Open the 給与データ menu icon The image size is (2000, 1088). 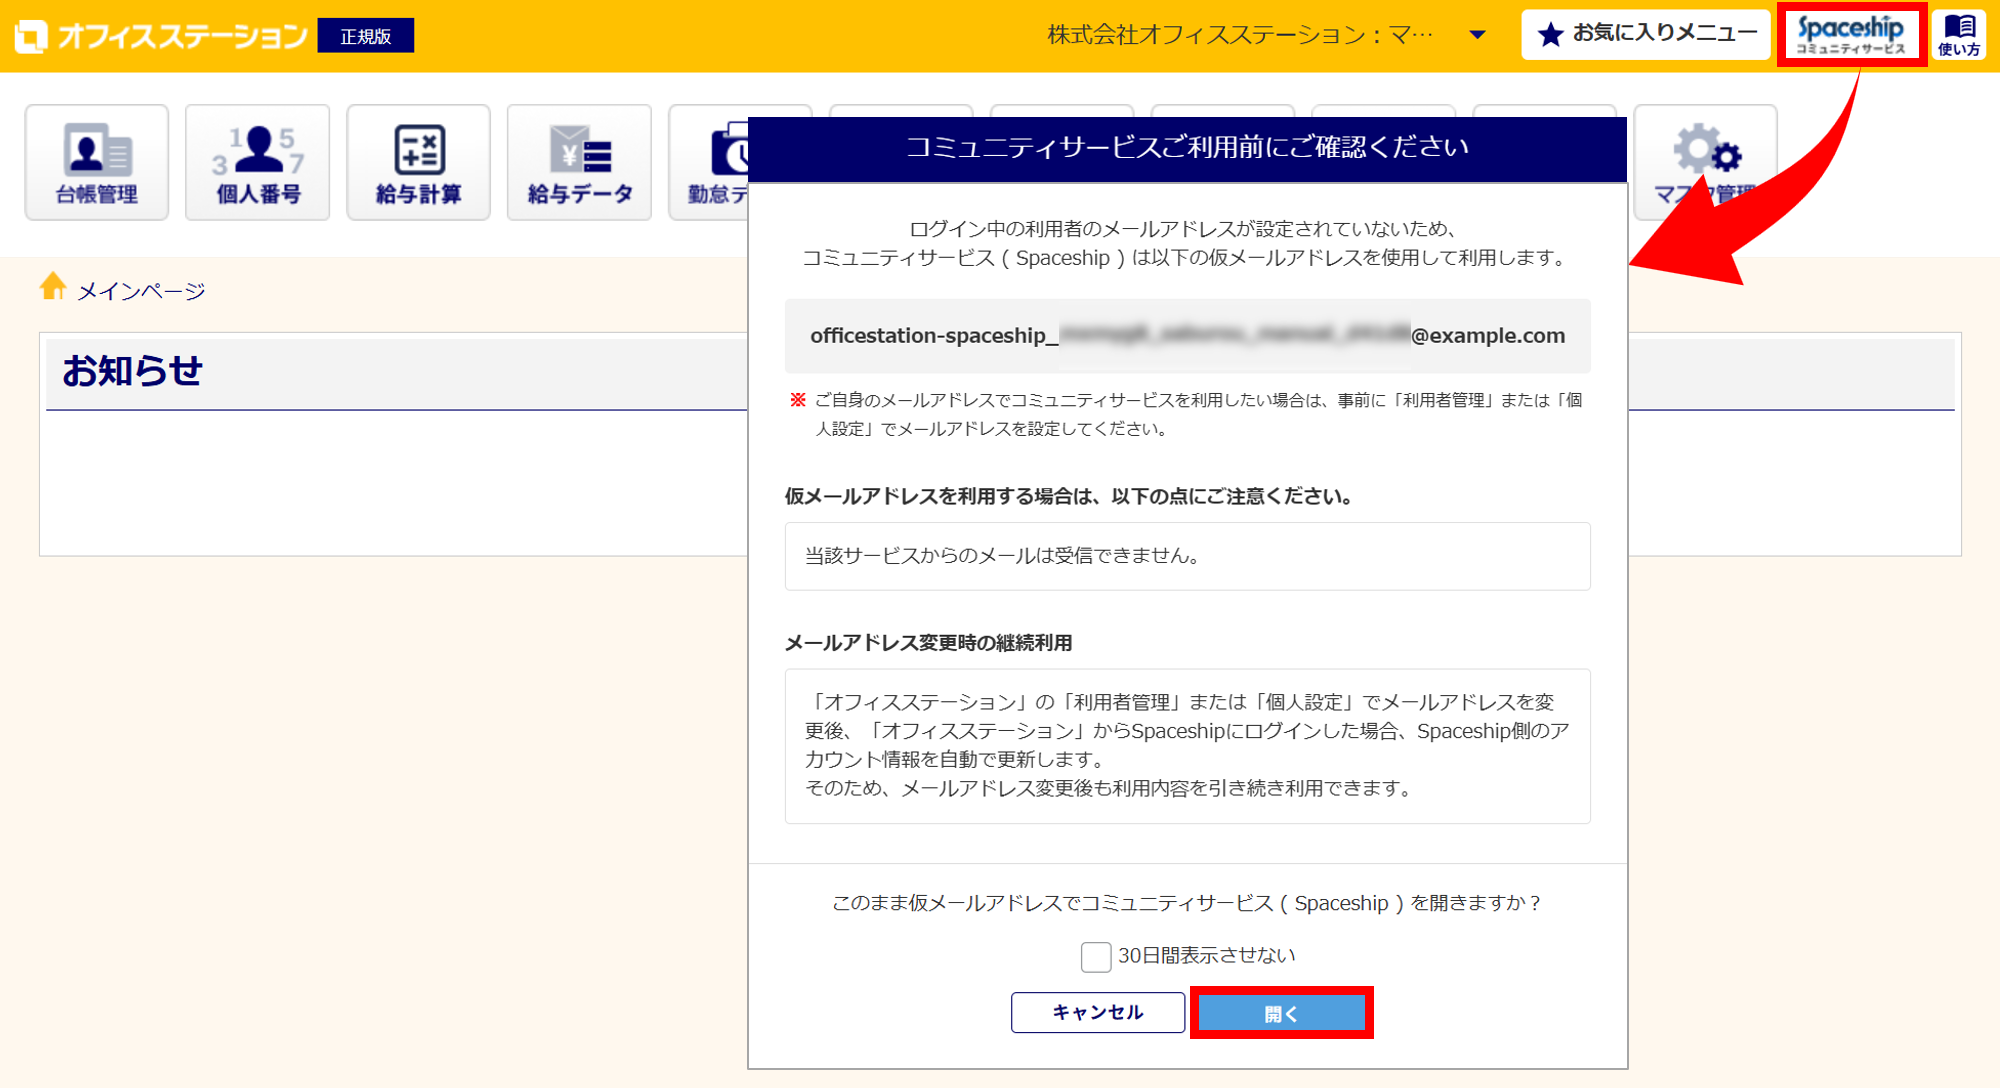click(580, 162)
